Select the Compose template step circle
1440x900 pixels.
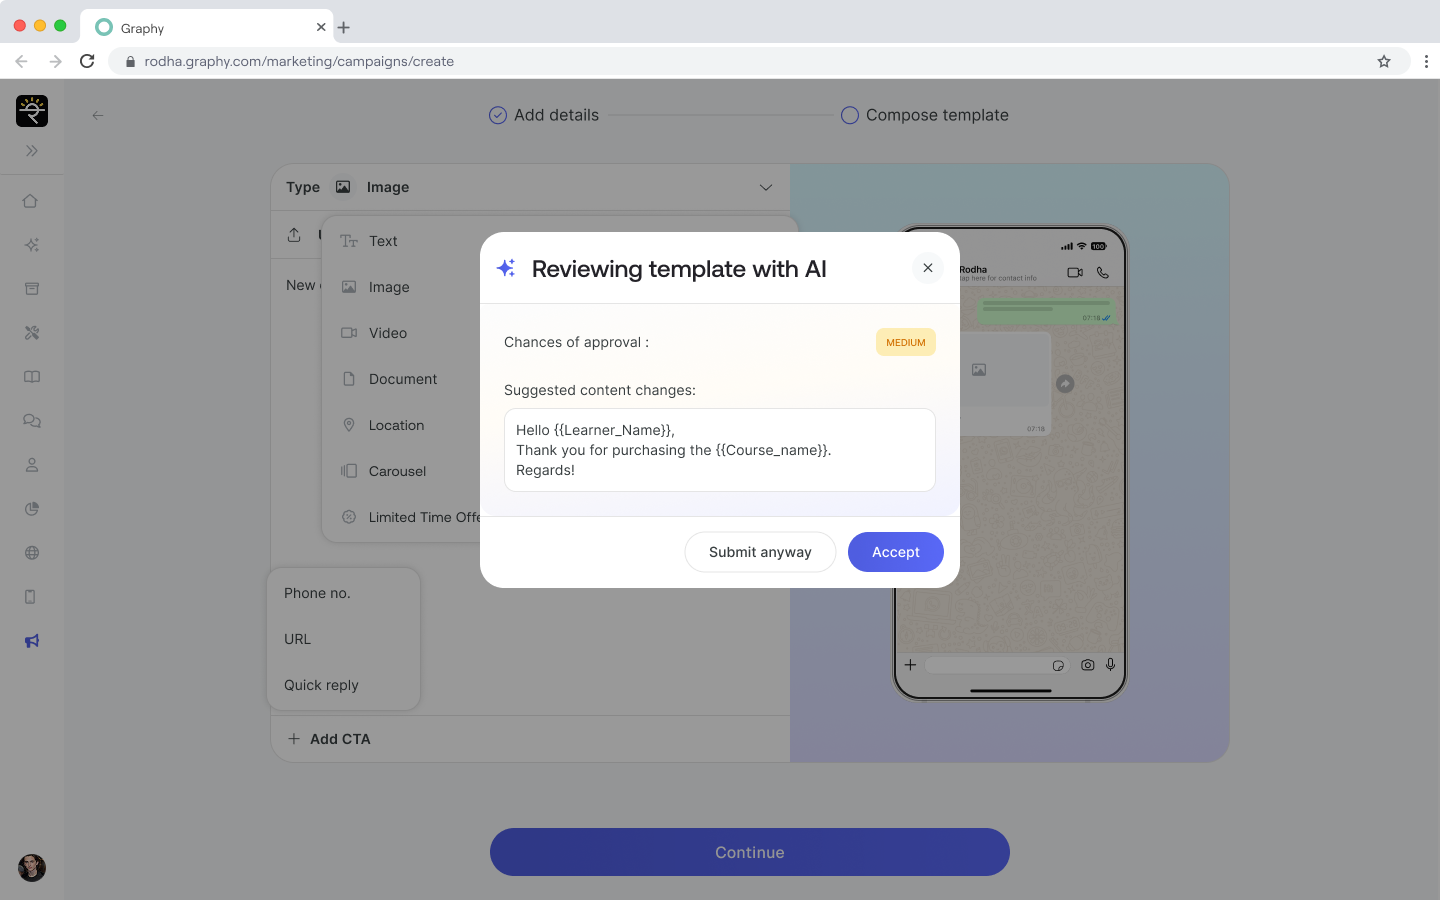(850, 115)
